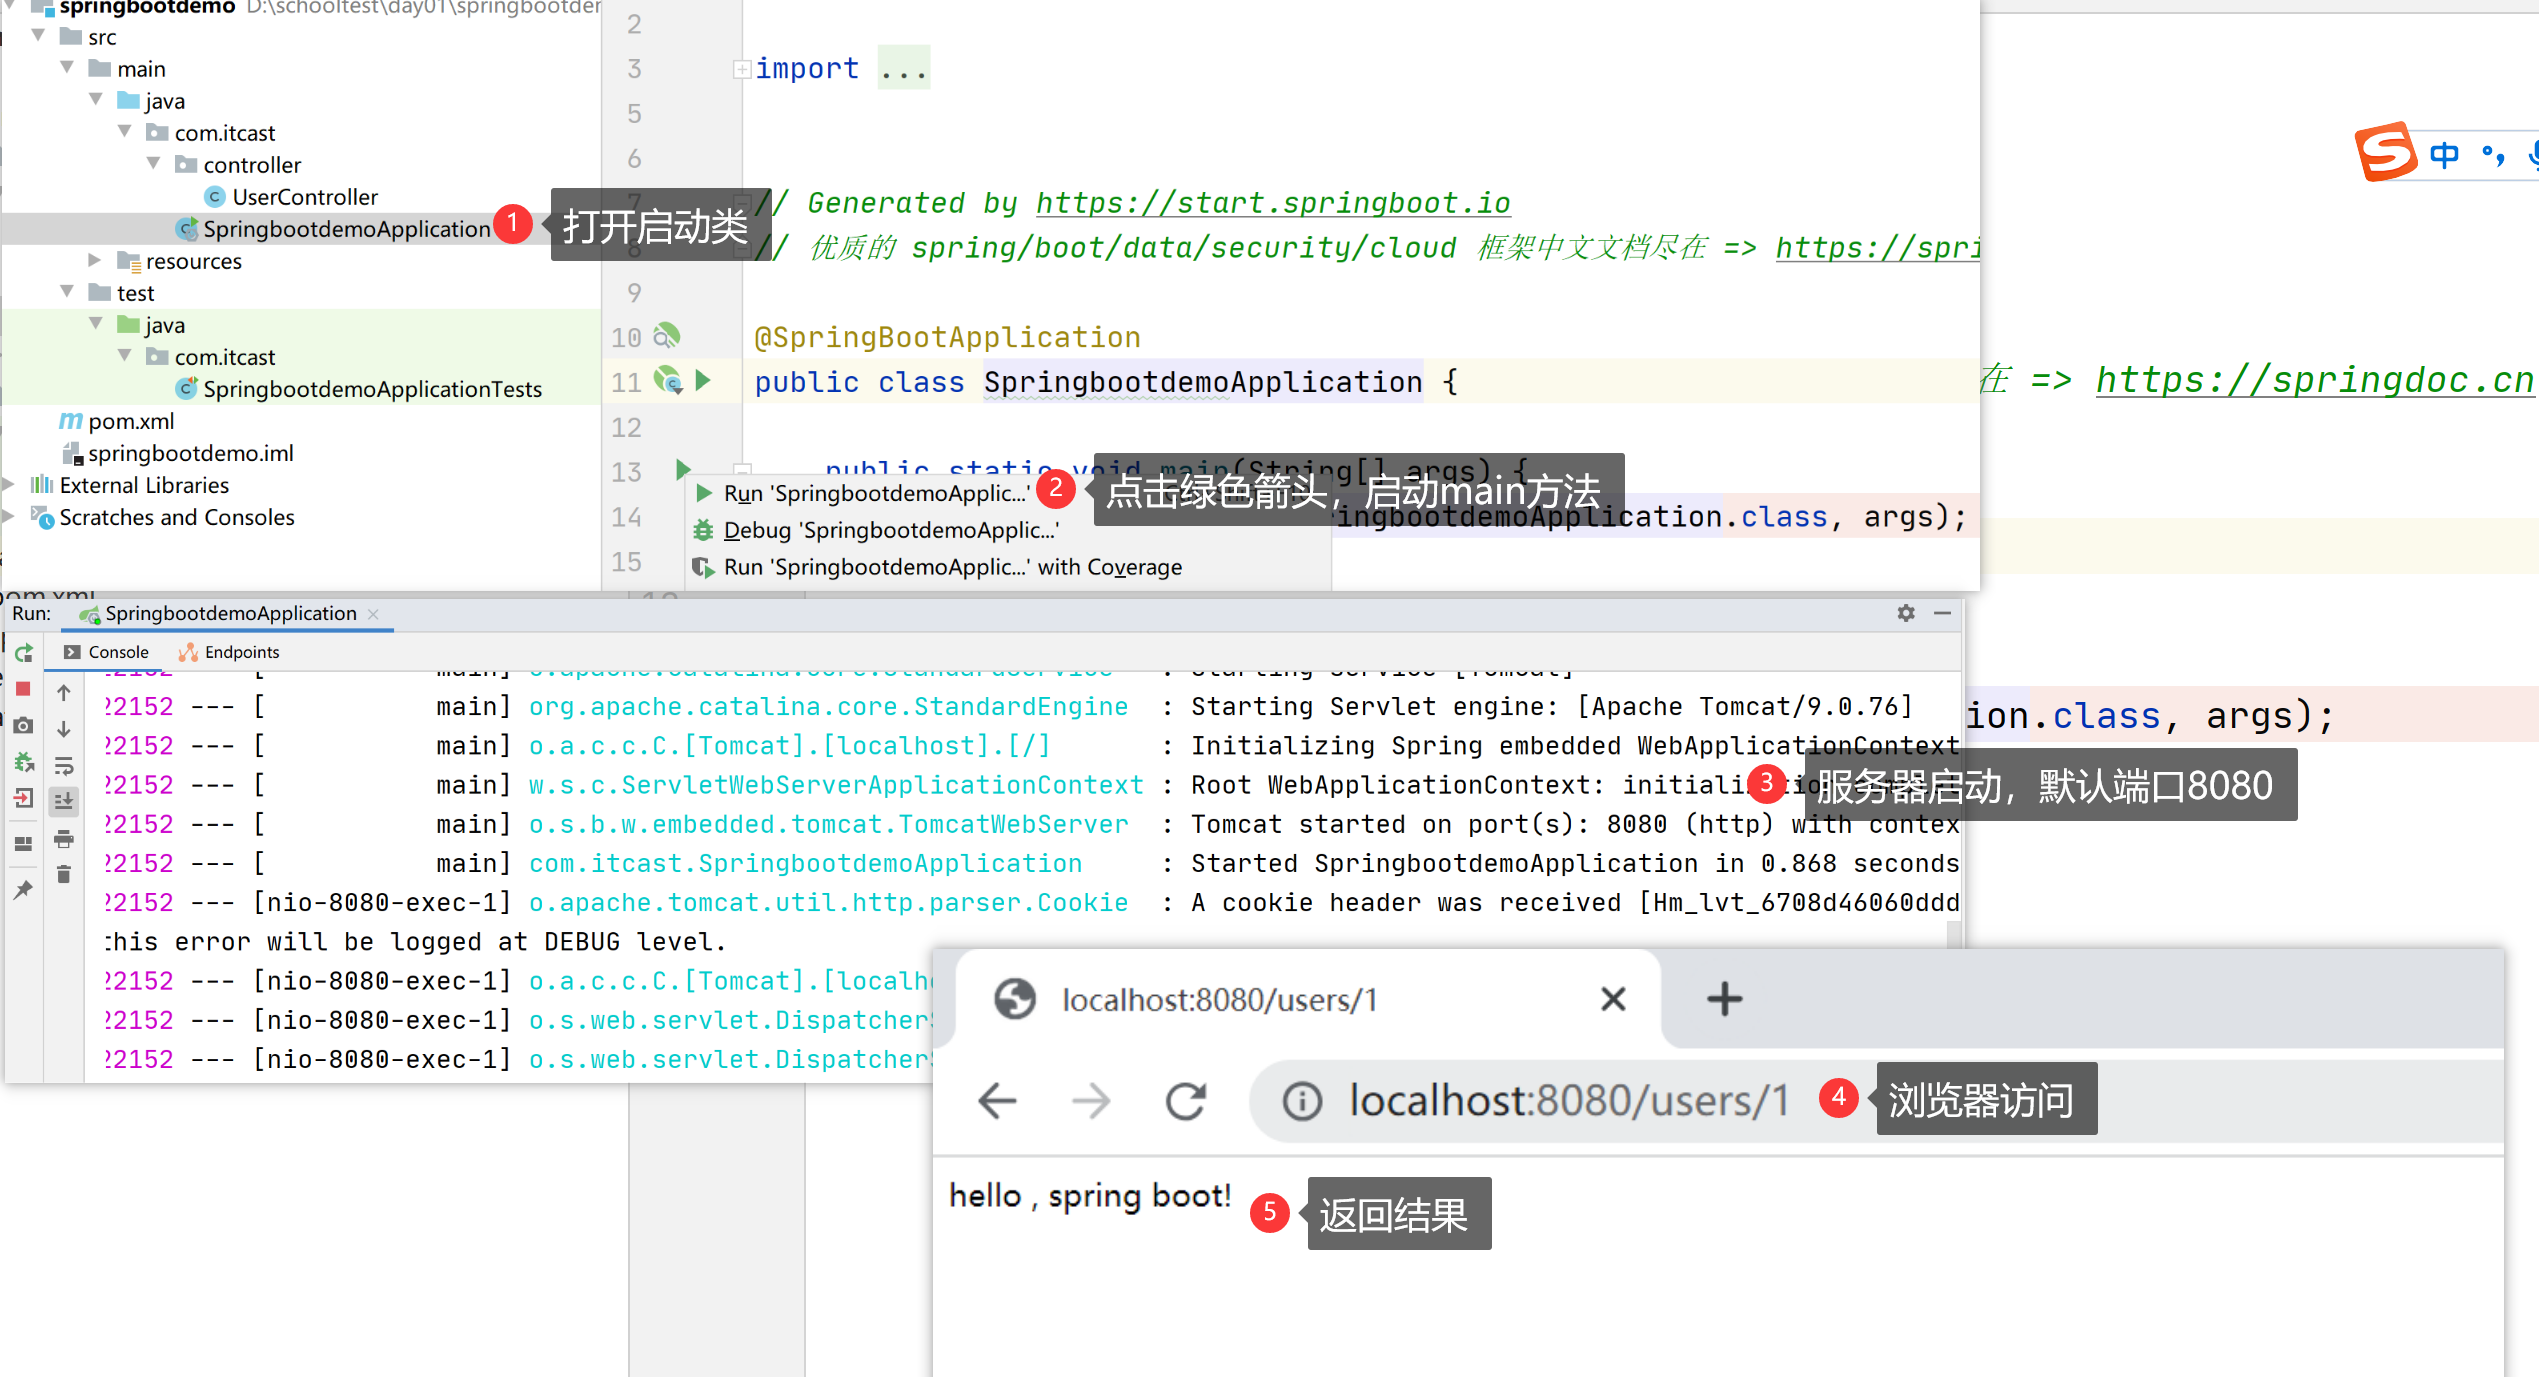Switch to the Console tab
The height and width of the screenshot is (1377, 2539).
(107, 652)
